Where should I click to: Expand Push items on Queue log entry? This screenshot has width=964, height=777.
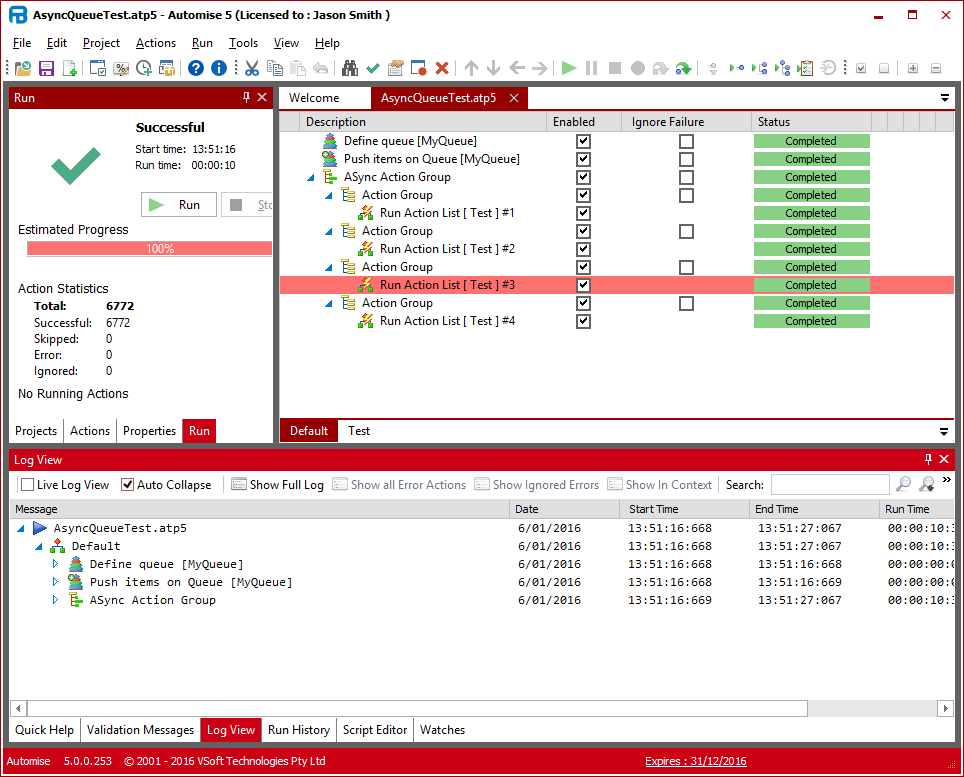tap(55, 582)
